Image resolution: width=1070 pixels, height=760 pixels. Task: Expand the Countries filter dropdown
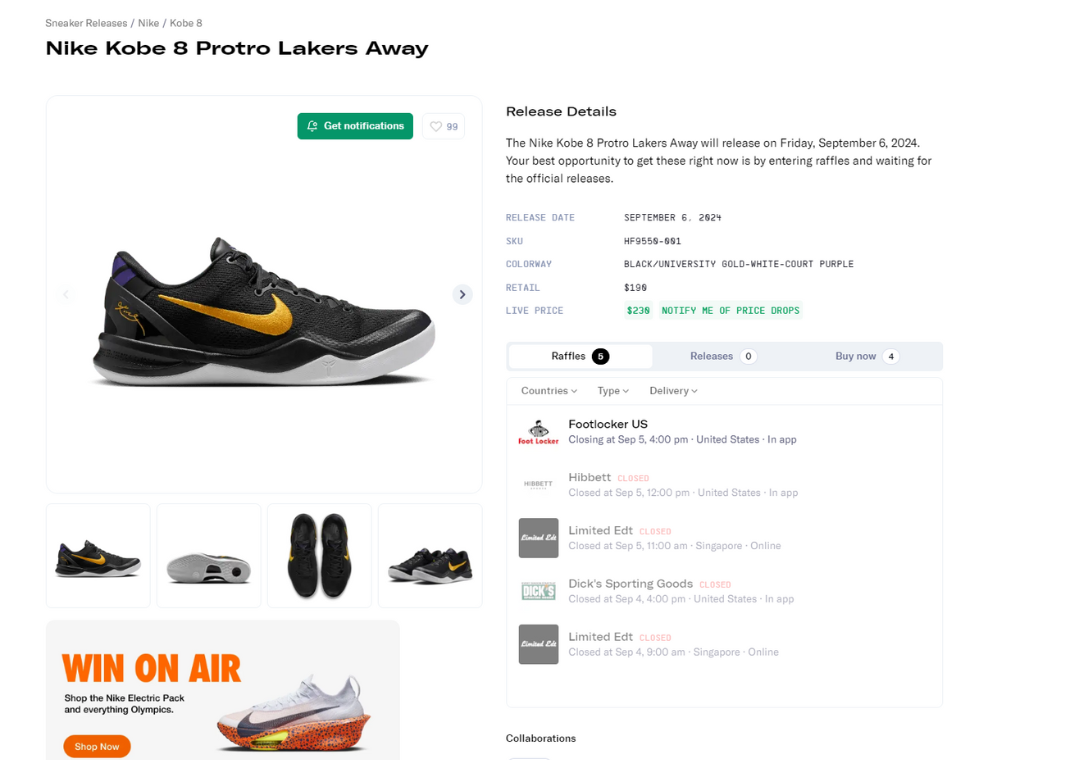(x=549, y=391)
